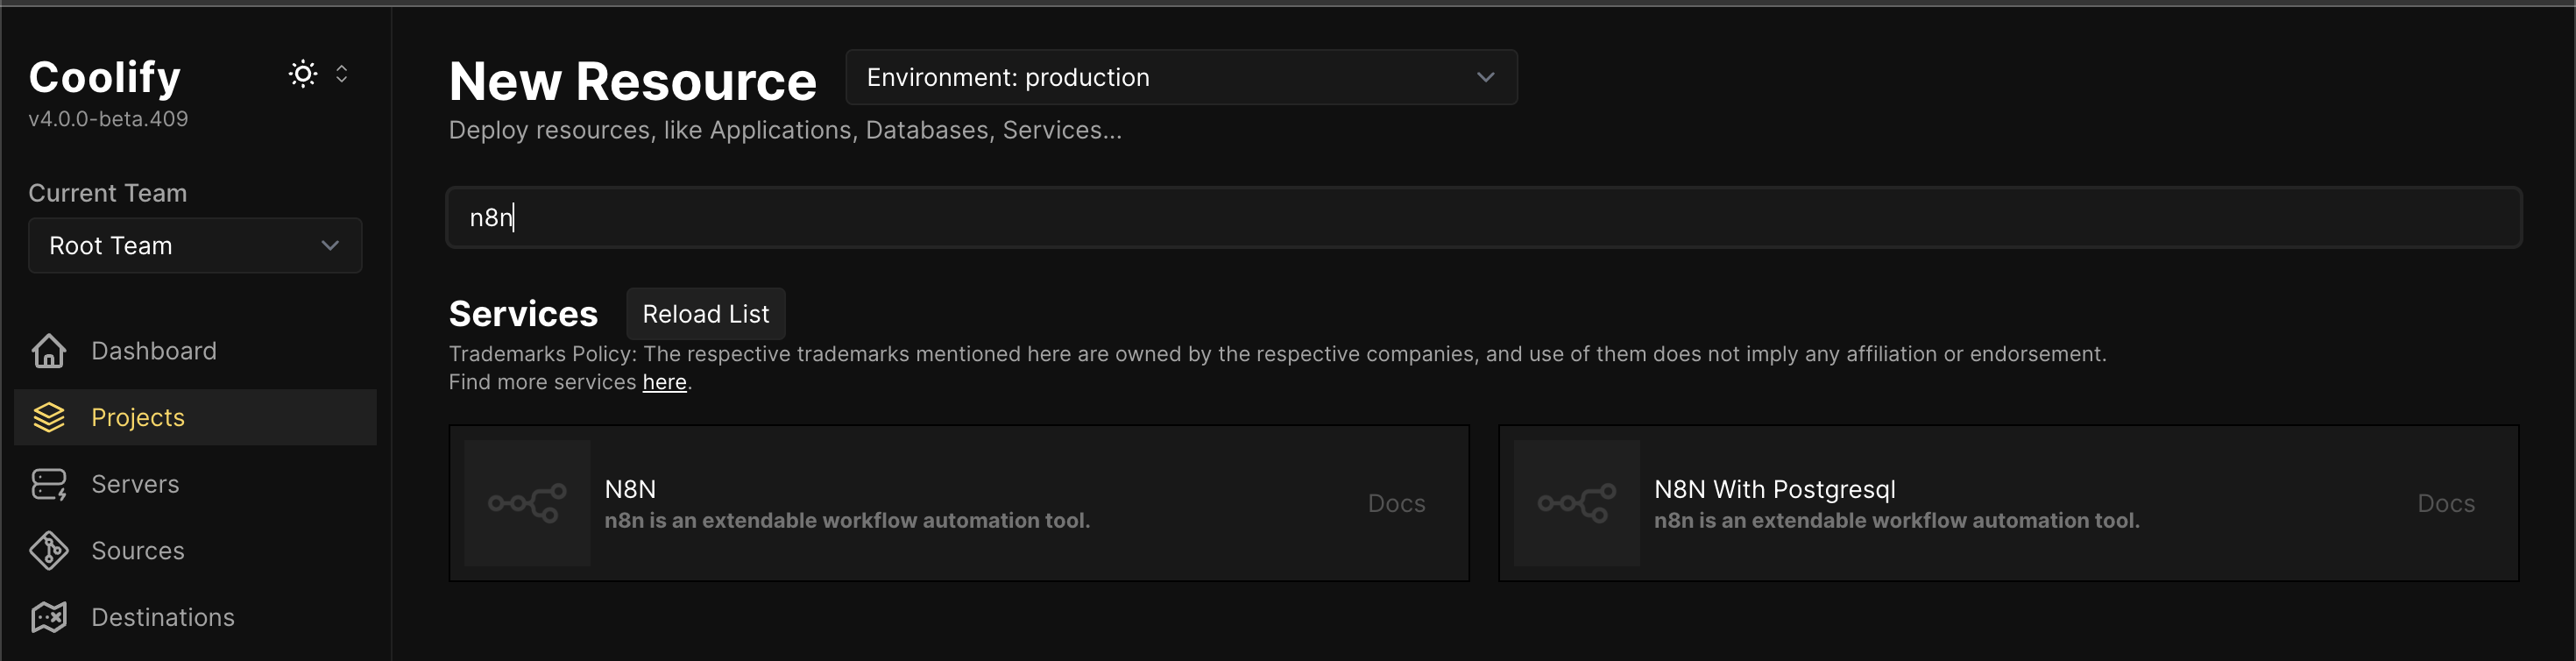Click the sun theme switcher icon

[303, 74]
